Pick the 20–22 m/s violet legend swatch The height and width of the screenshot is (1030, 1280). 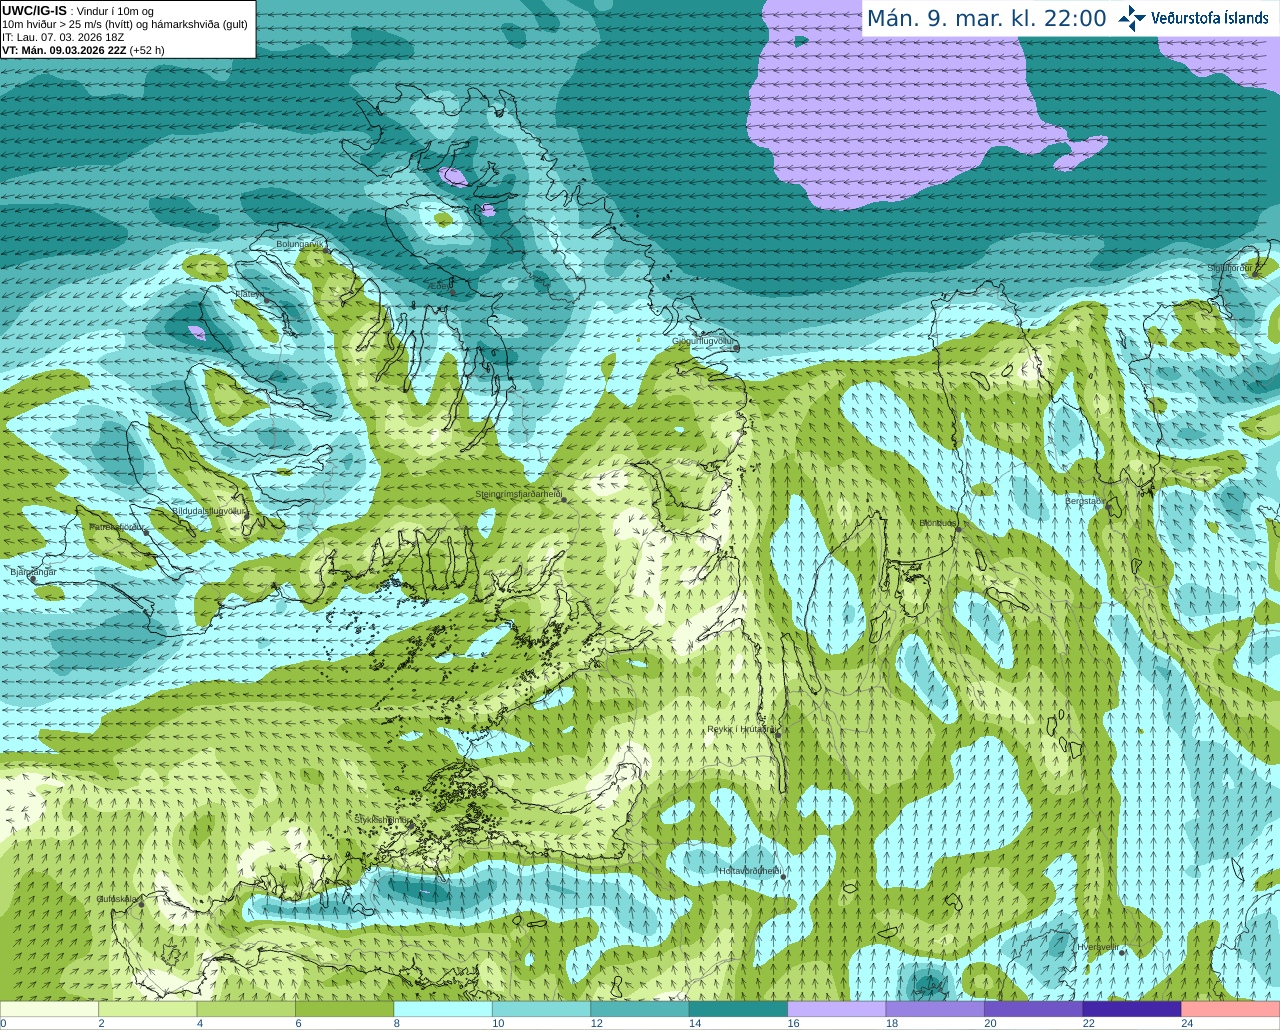click(1034, 1009)
